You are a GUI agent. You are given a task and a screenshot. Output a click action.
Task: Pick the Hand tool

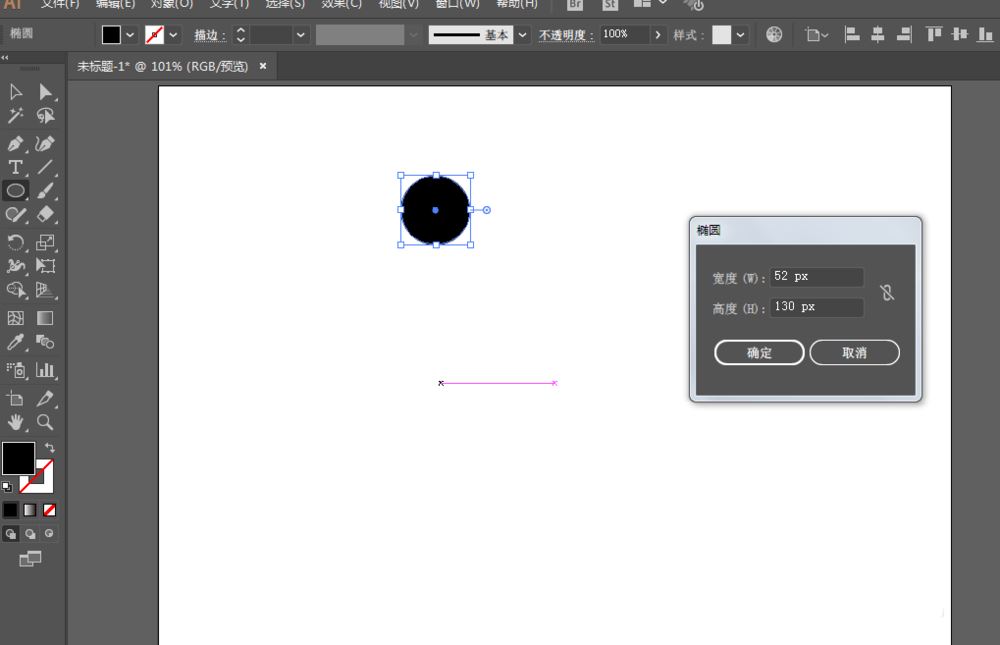tap(16, 422)
